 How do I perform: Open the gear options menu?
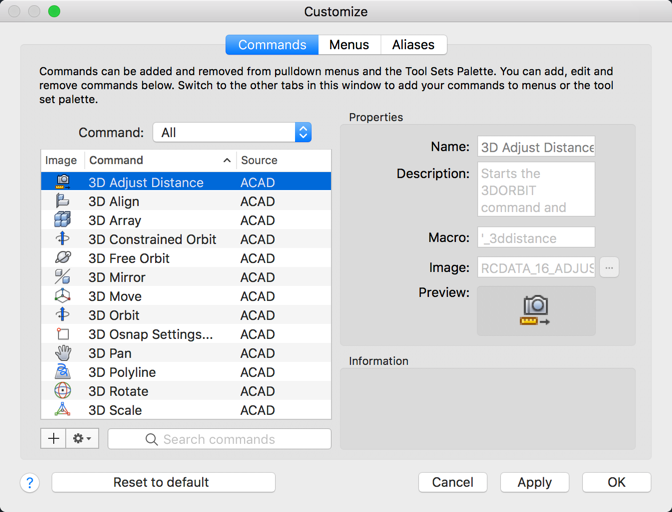(x=82, y=439)
